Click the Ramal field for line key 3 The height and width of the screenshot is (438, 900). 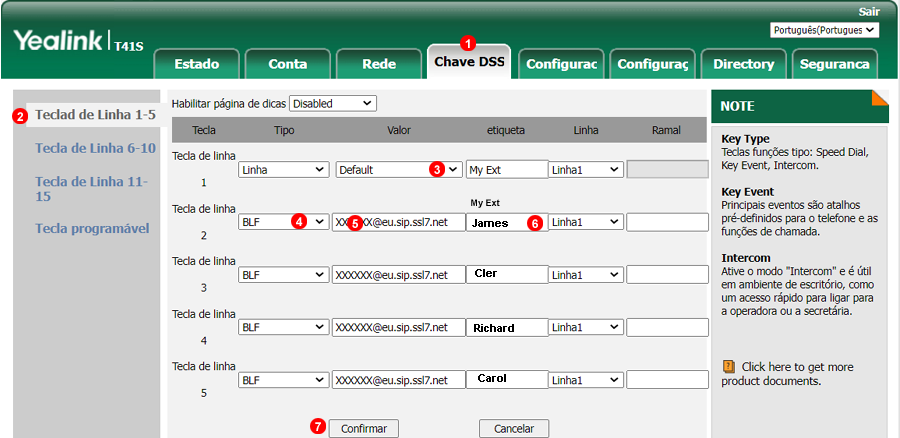click(667, 275)
